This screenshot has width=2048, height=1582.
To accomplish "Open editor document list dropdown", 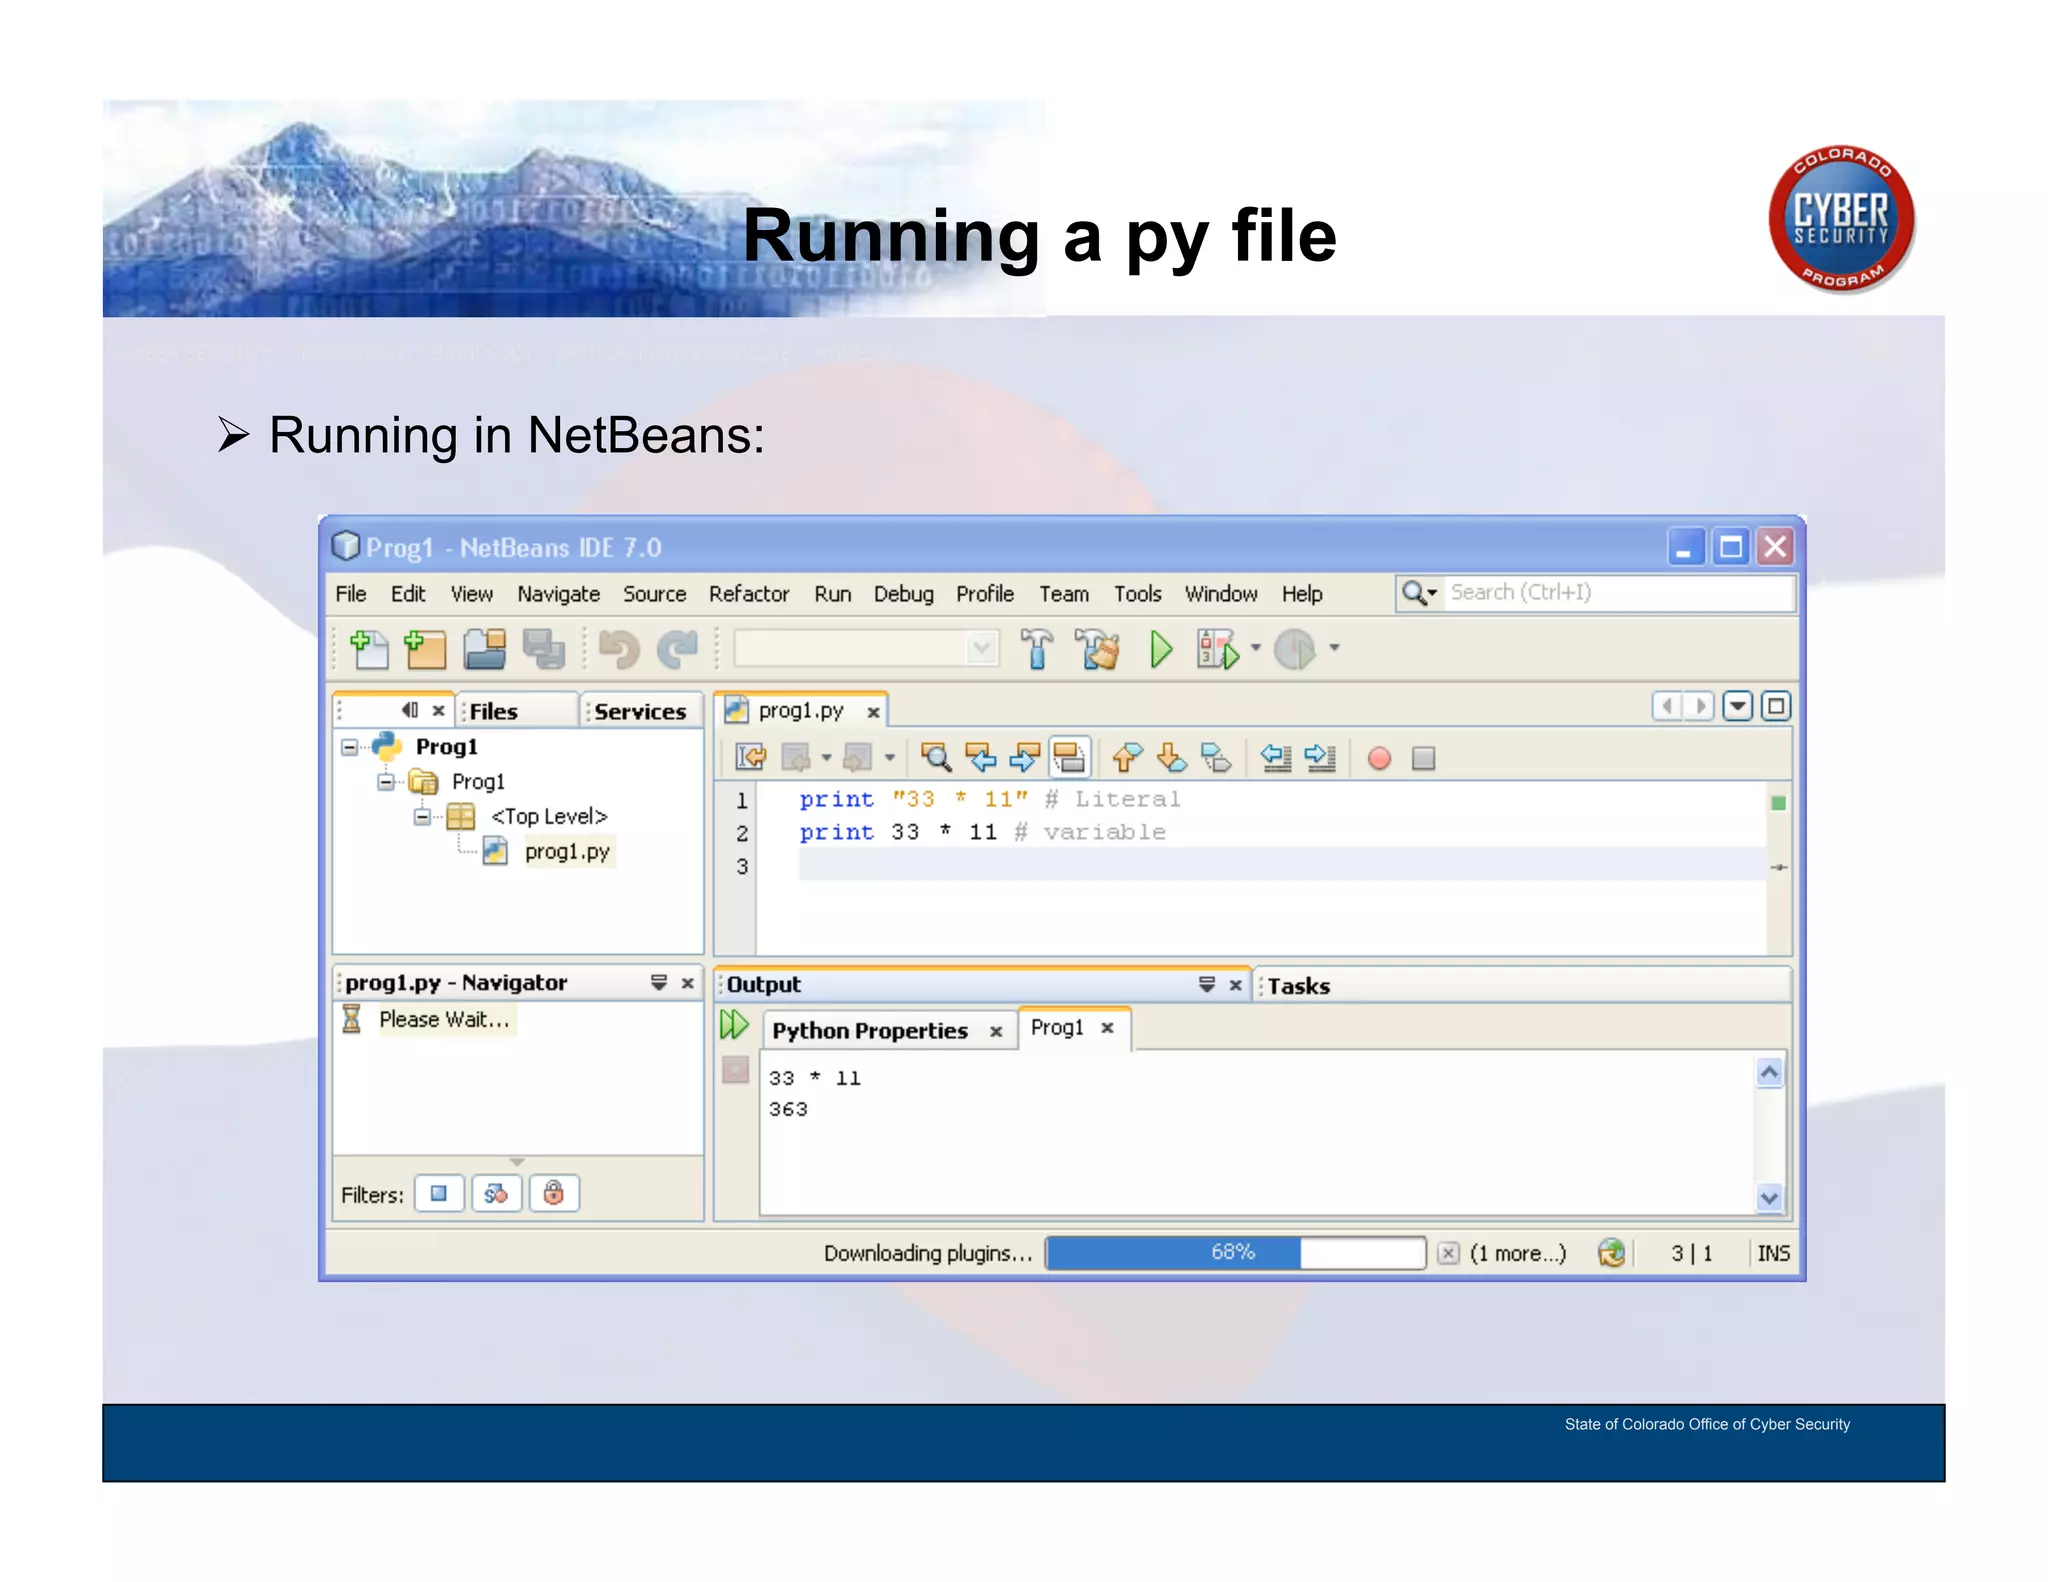I will (x=1738, y=706).
